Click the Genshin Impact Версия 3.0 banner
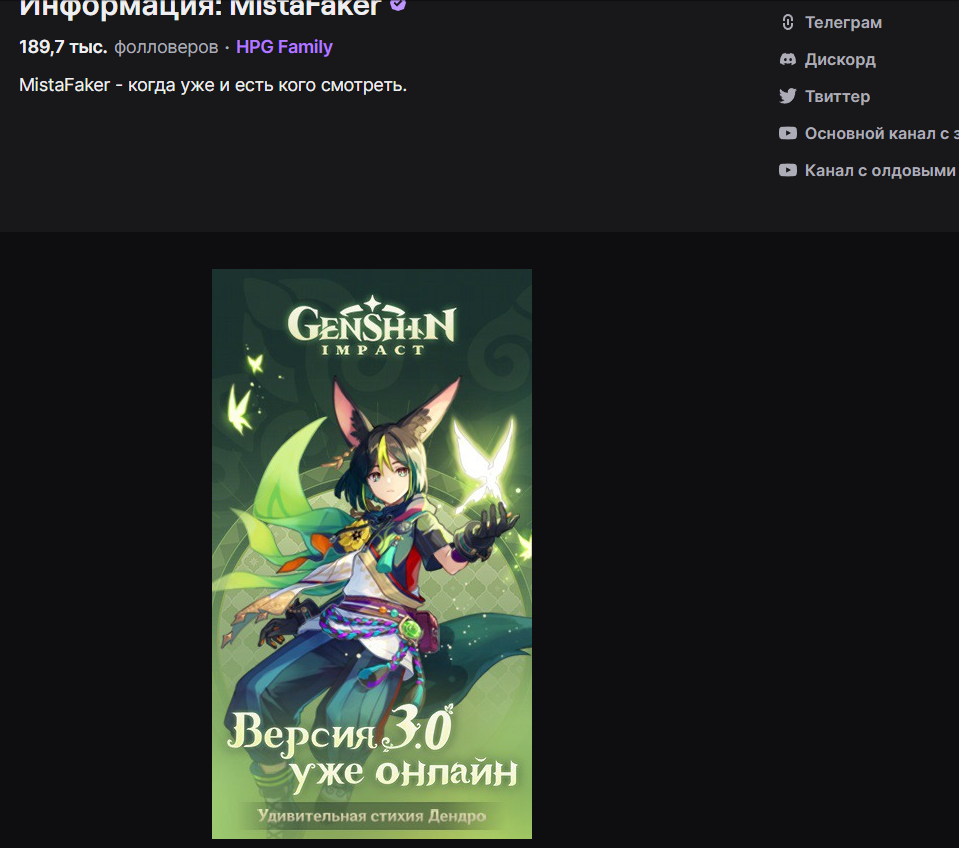The height and width of the screenshot is (848, 959). 372,554
